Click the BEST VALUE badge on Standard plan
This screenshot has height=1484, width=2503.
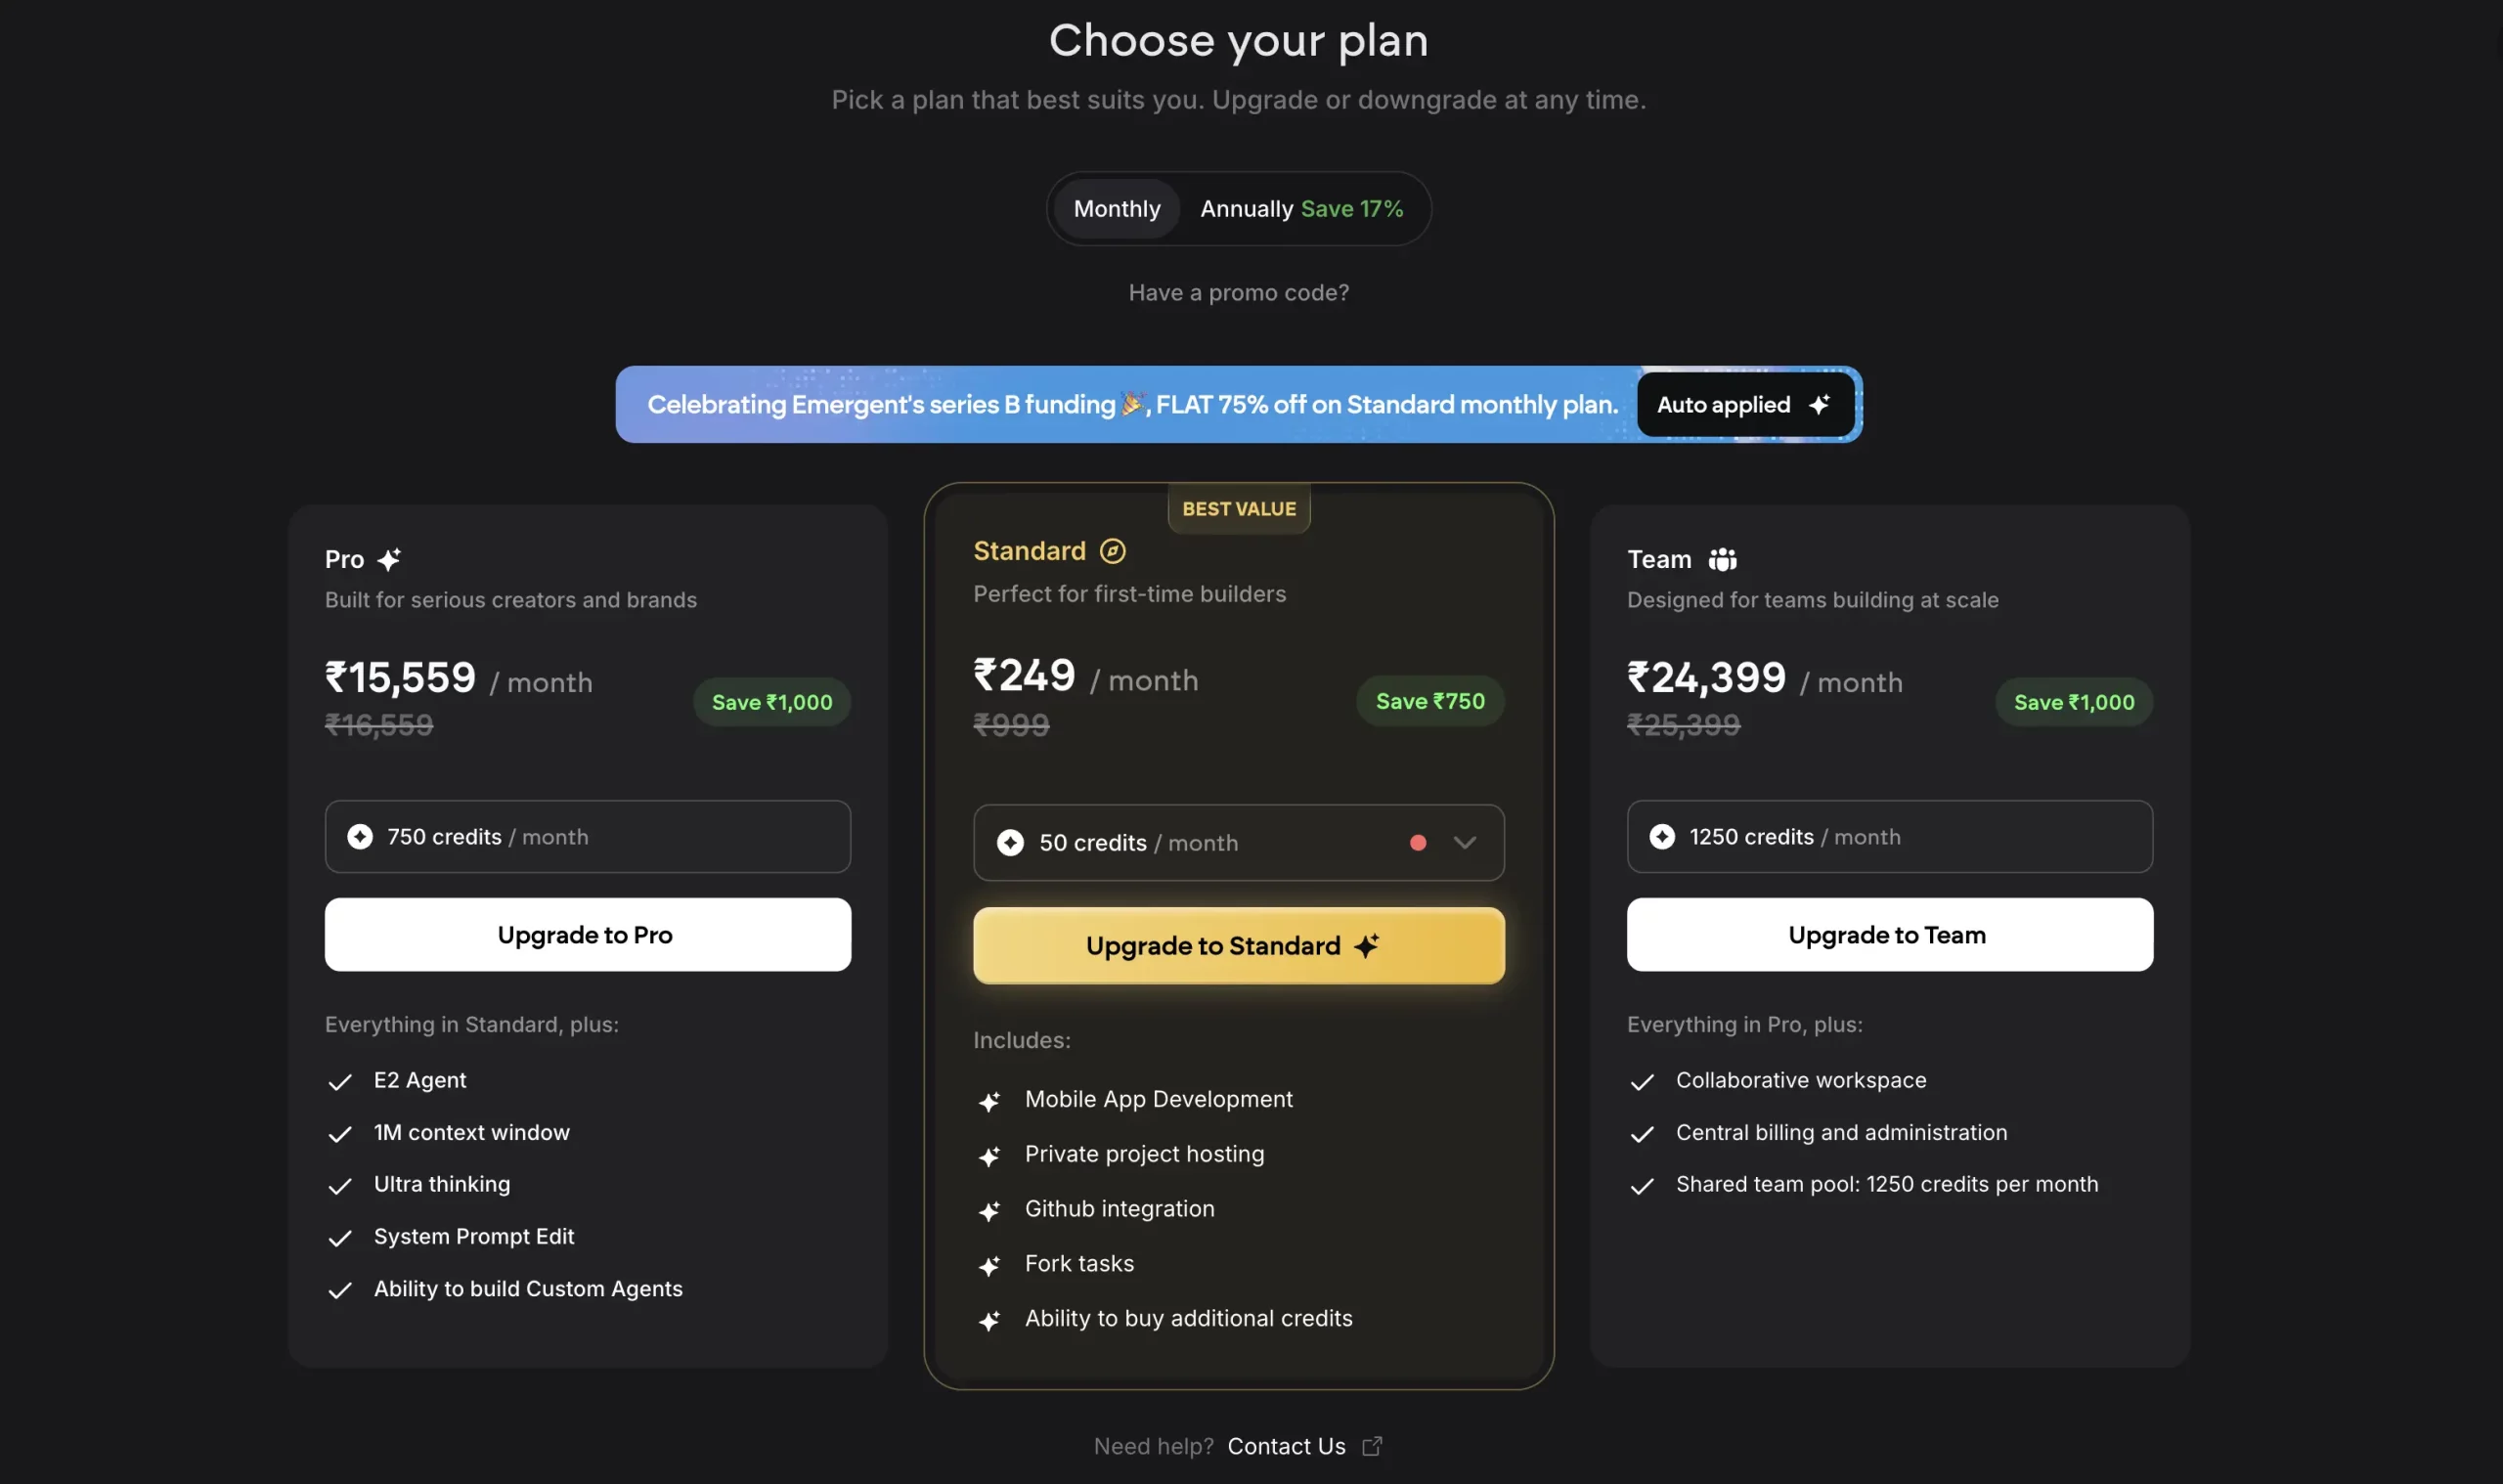[x=1238, y=508]
